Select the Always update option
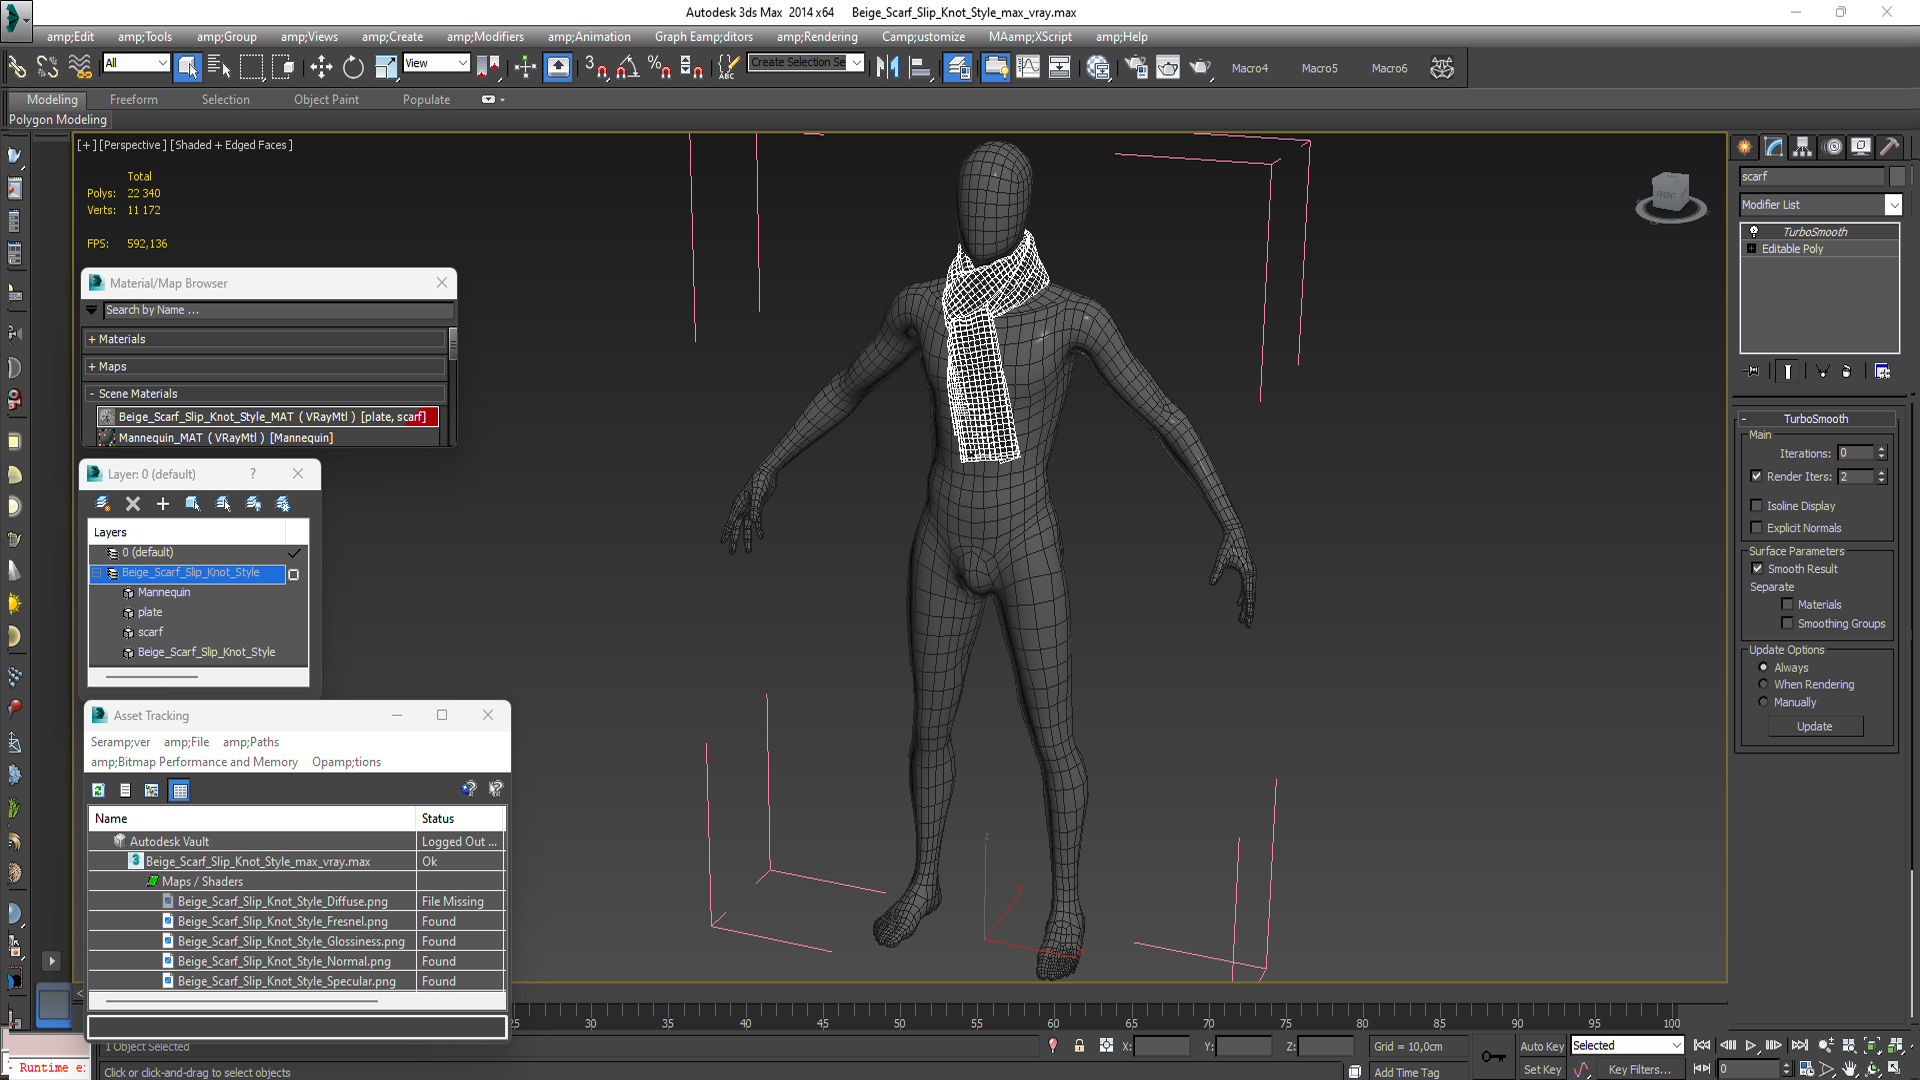 pyautogui.click(x=1763, y=667)
